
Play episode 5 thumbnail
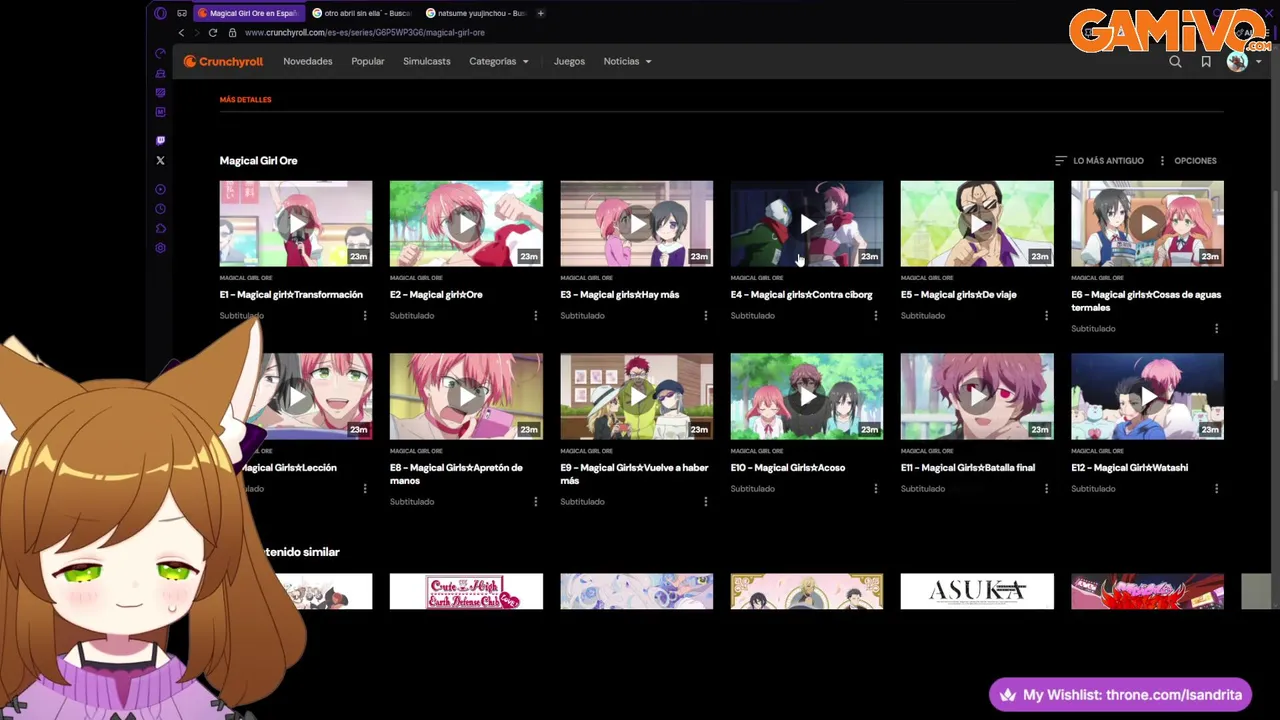pos(977,224)
